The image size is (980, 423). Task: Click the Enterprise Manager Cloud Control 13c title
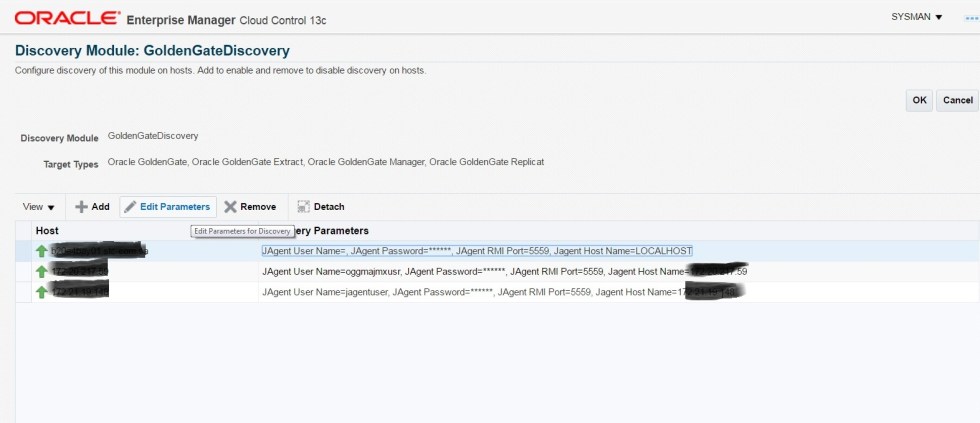(x=226, y=20)
